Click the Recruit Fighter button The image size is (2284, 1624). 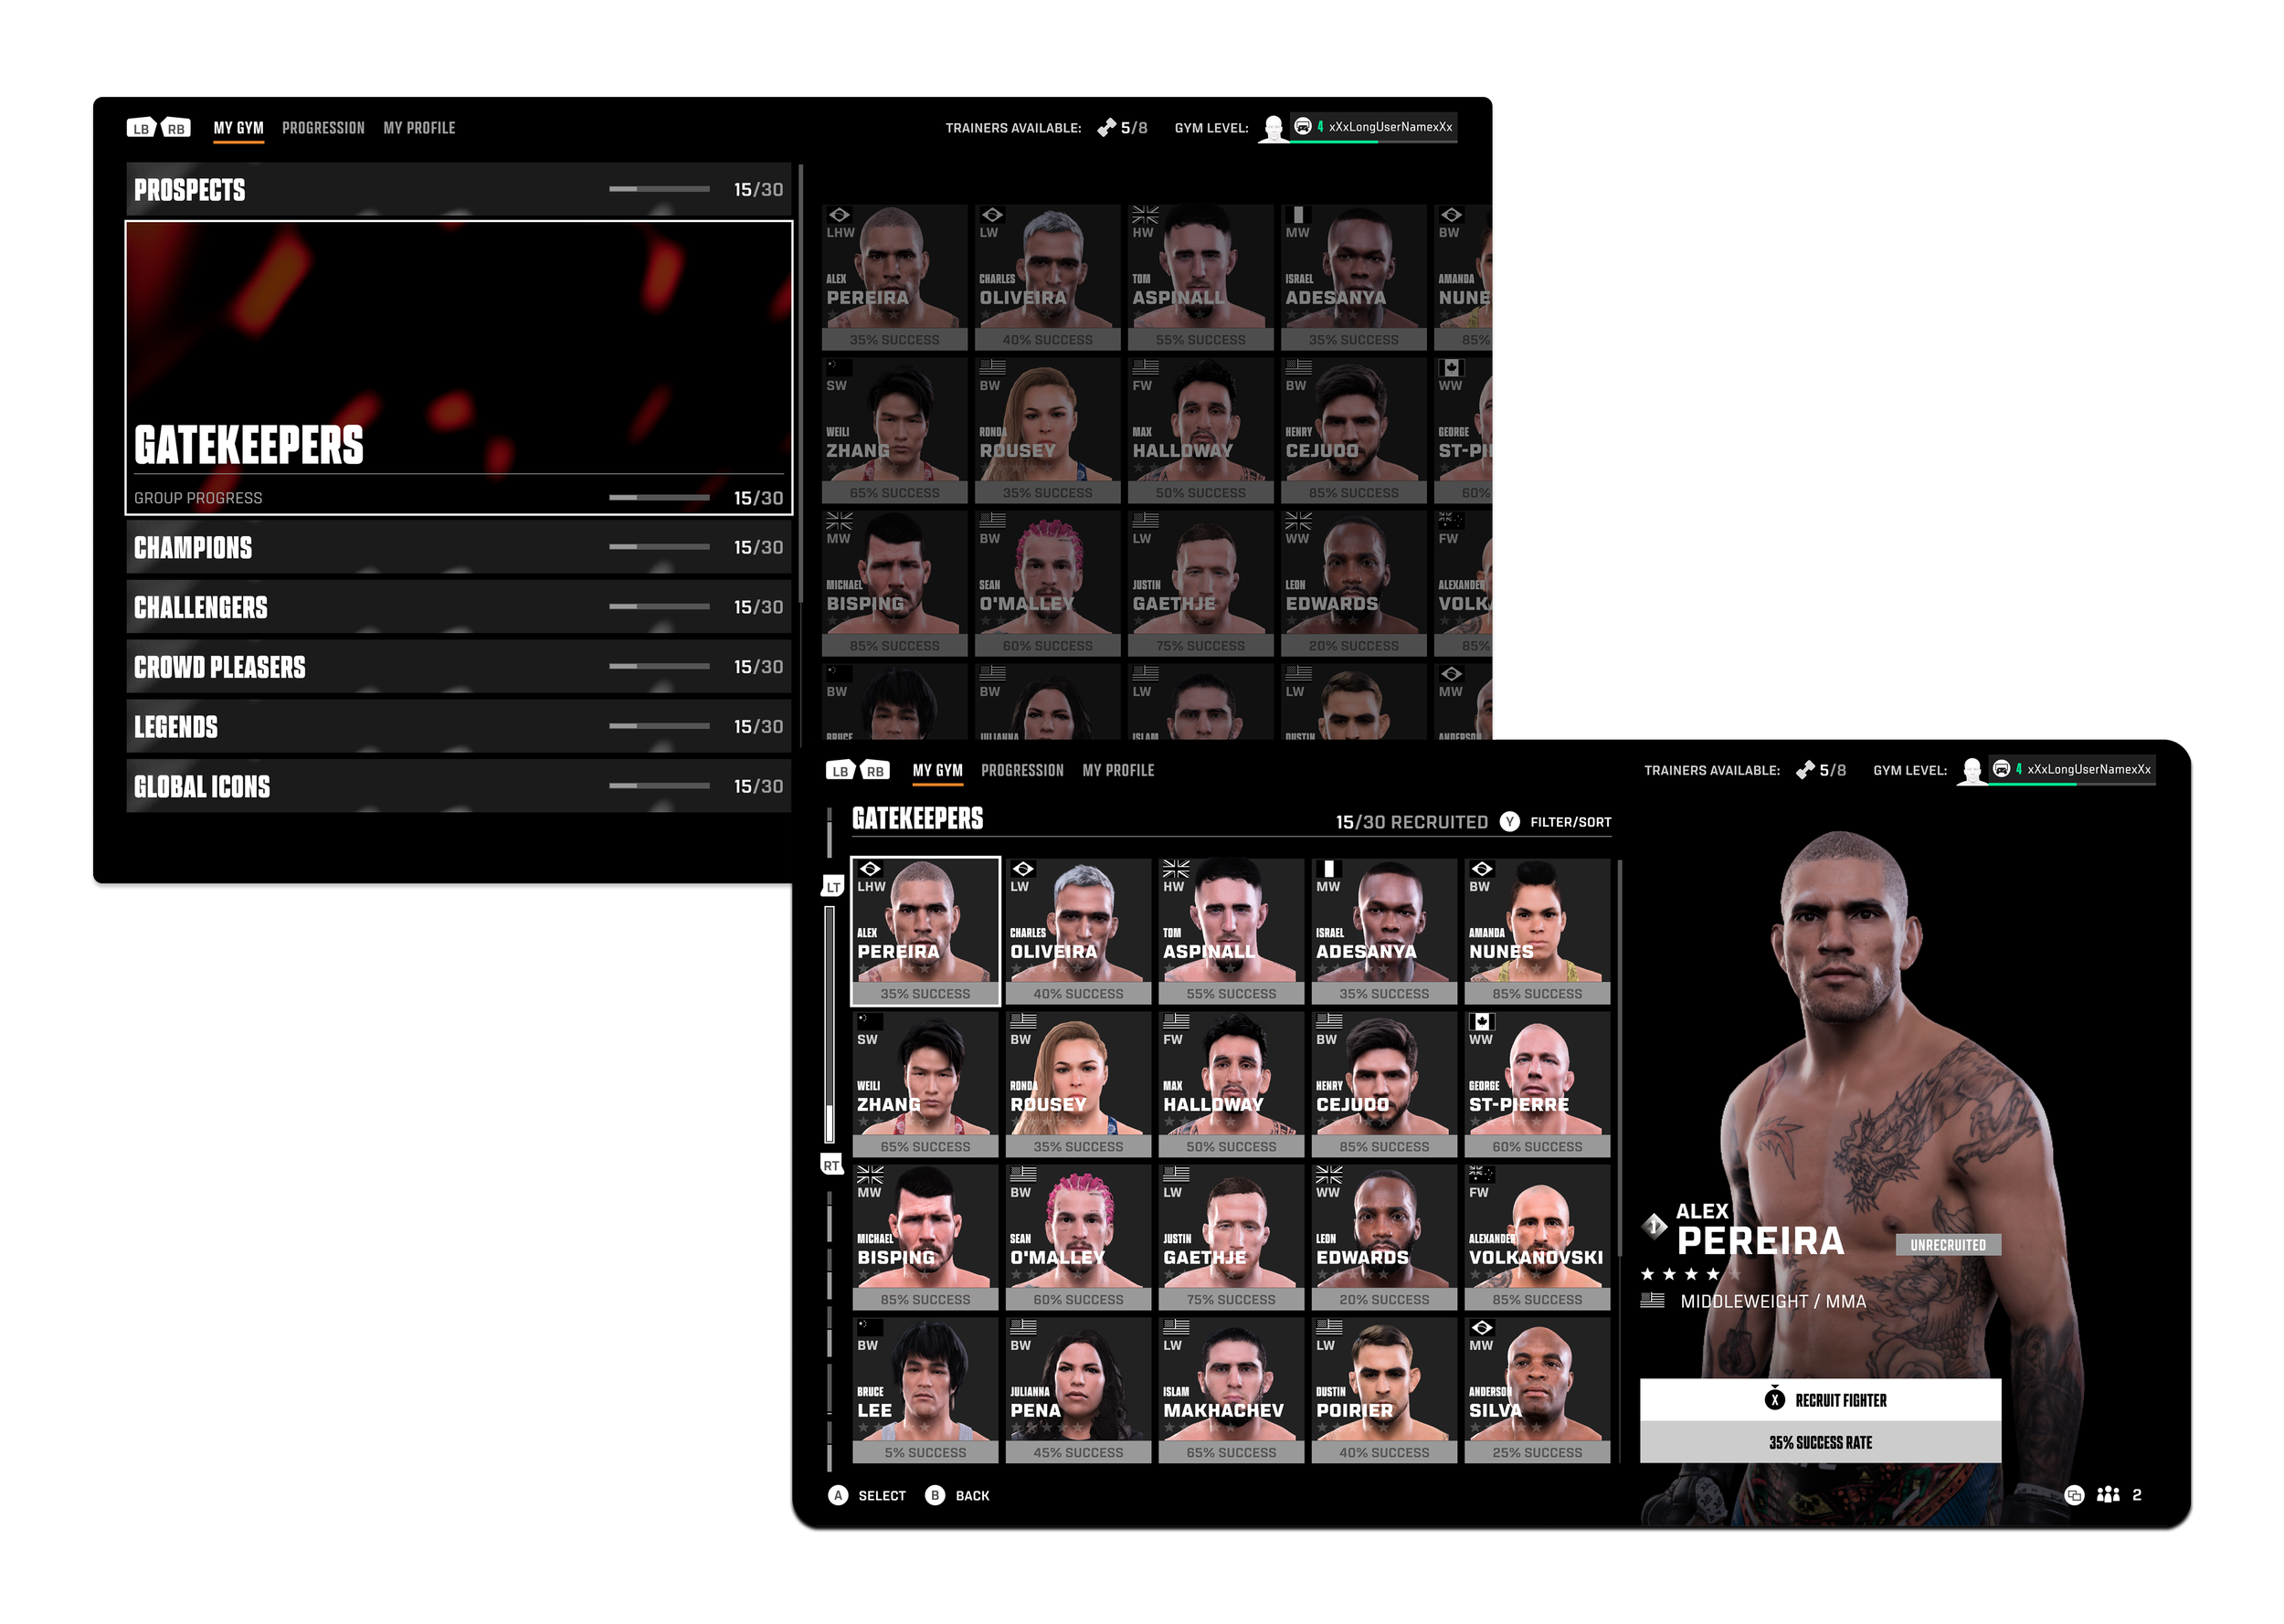click(x=1819, y=1400)
